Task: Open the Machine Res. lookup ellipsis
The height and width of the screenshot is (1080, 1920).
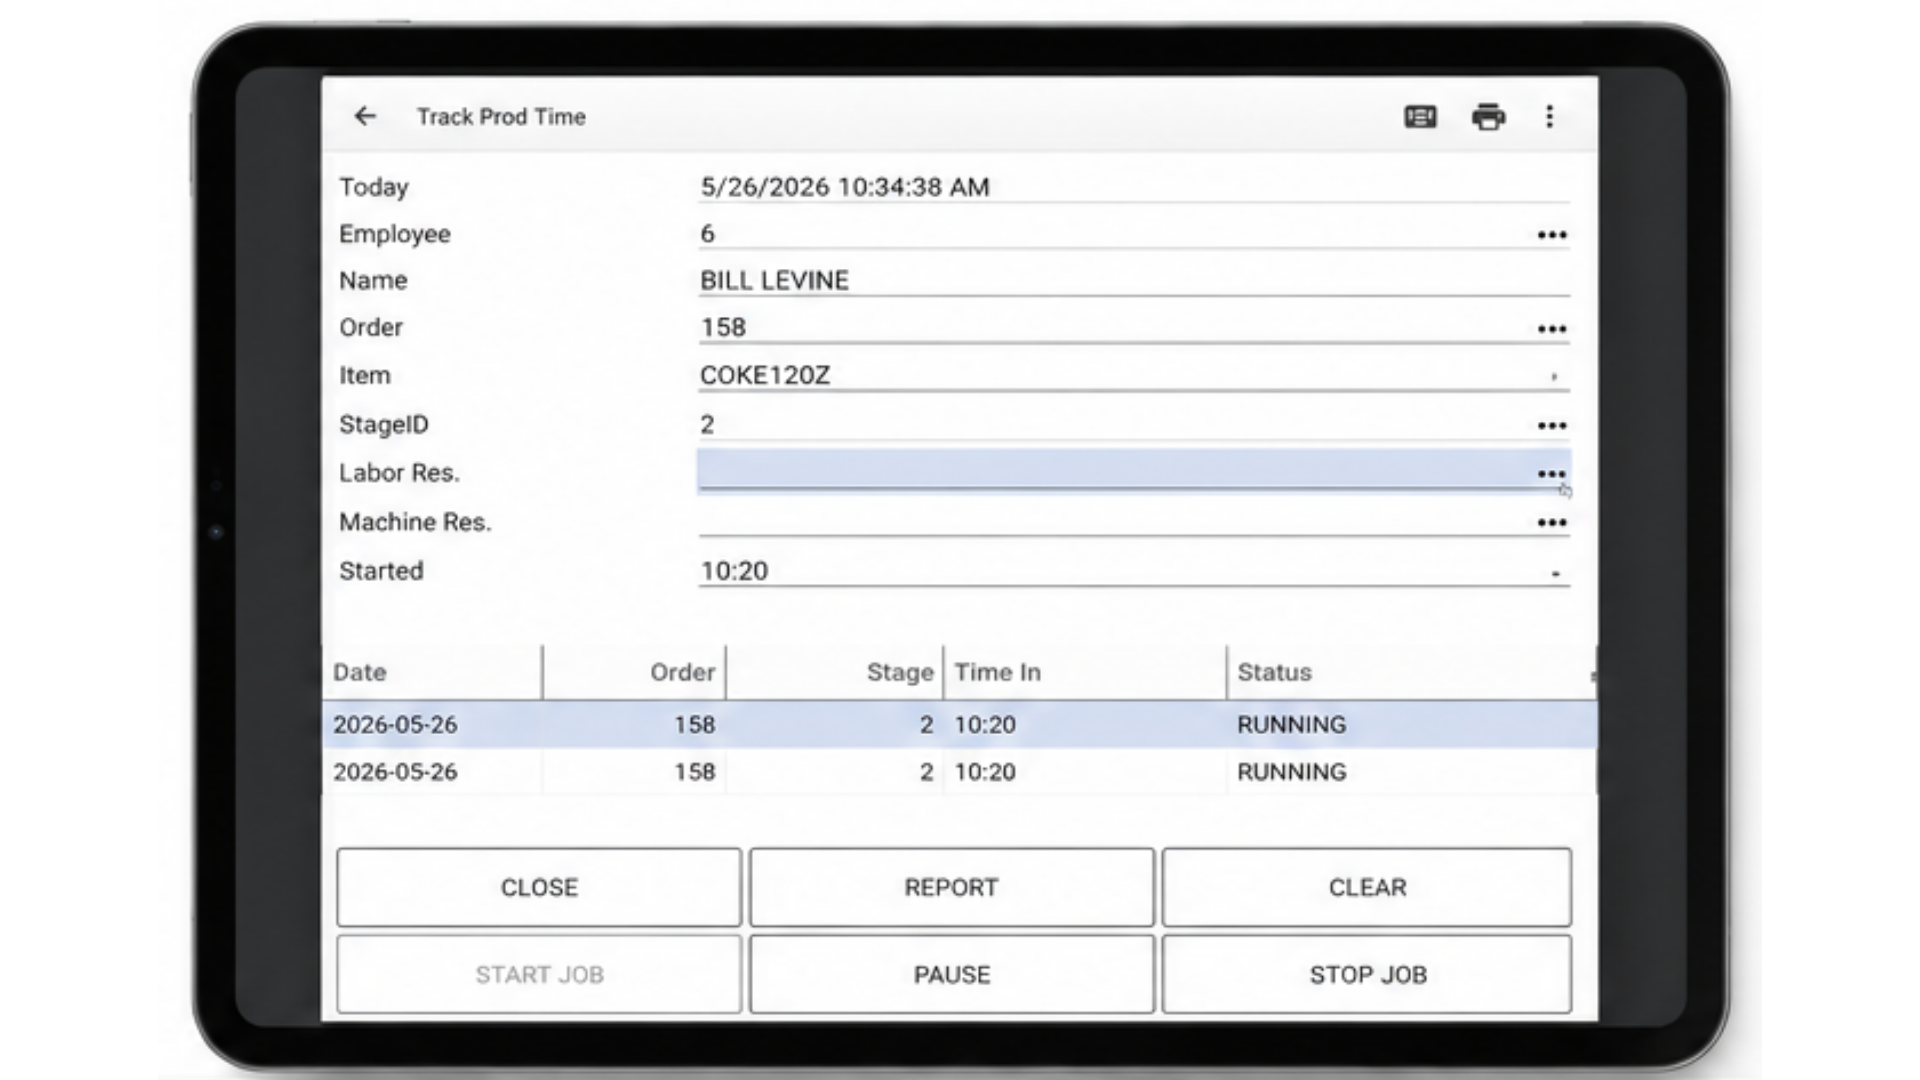Action: (x=1552, y=522)
